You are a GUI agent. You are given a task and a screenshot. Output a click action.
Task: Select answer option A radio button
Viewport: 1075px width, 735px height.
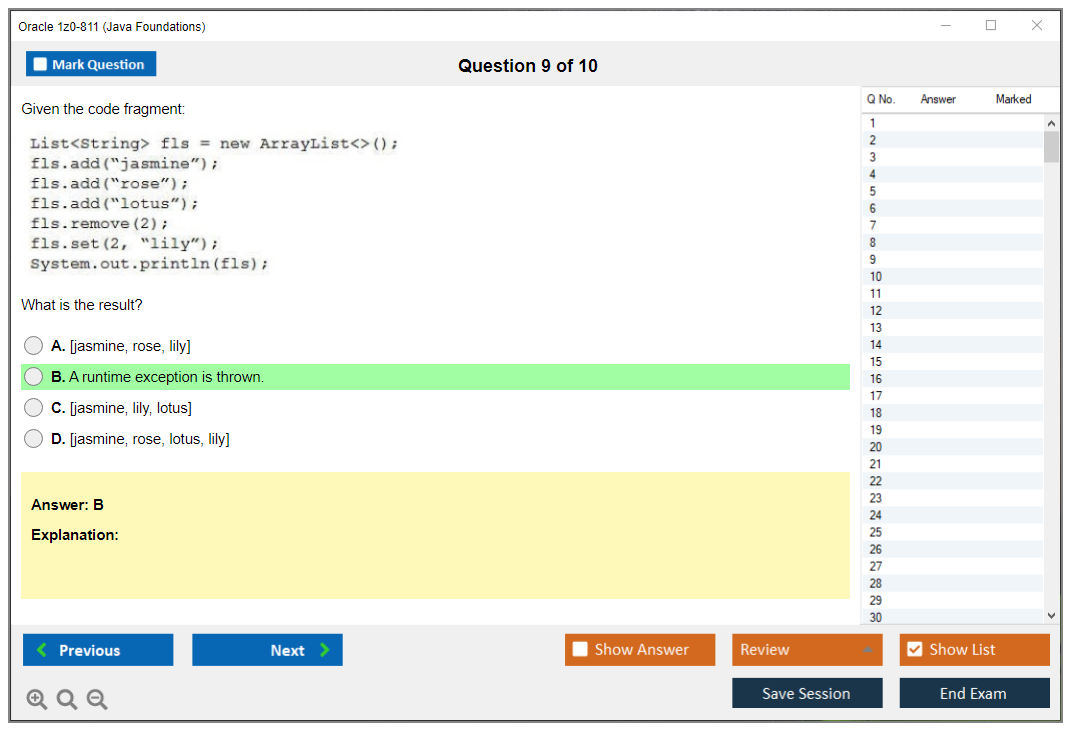point(33,345)
